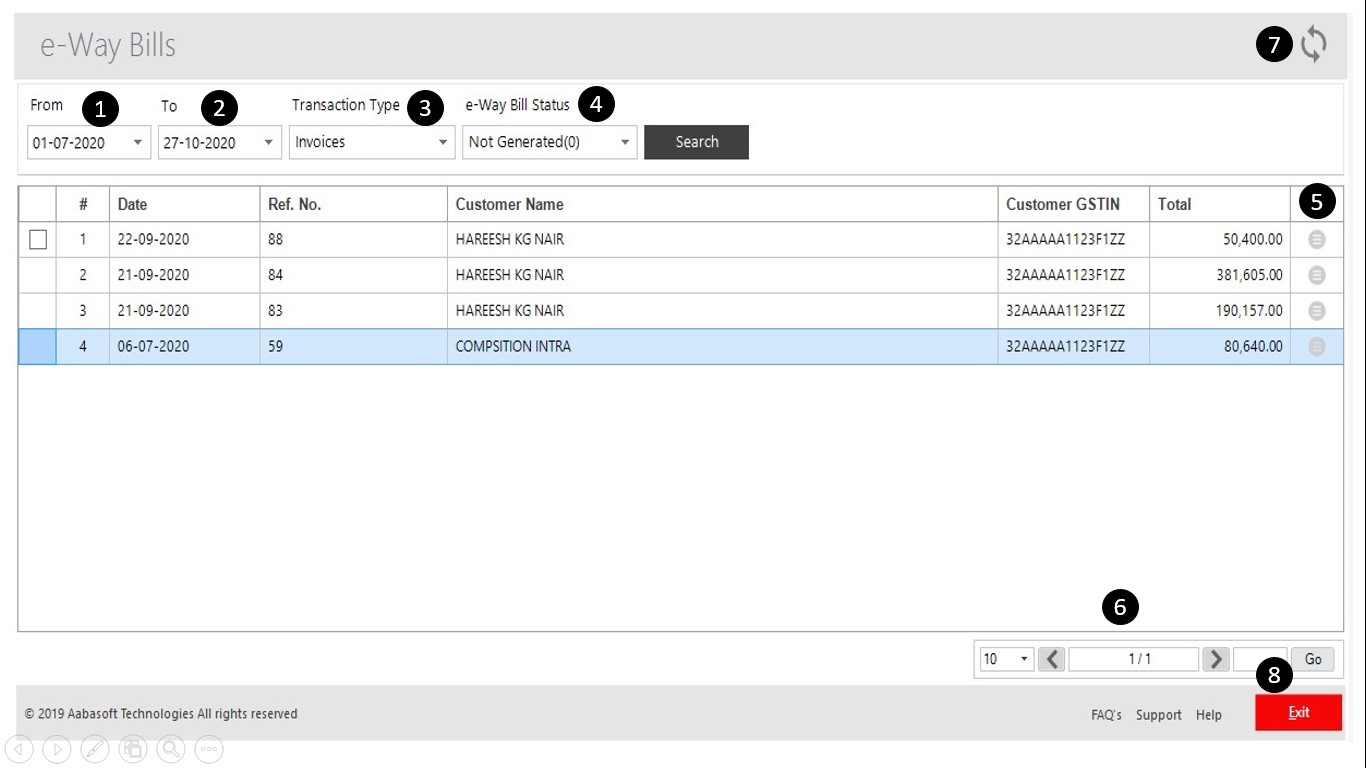The image size is (1366, 768).
Task: Open slideshow see-all-slides control
Action: coord(133,748)
